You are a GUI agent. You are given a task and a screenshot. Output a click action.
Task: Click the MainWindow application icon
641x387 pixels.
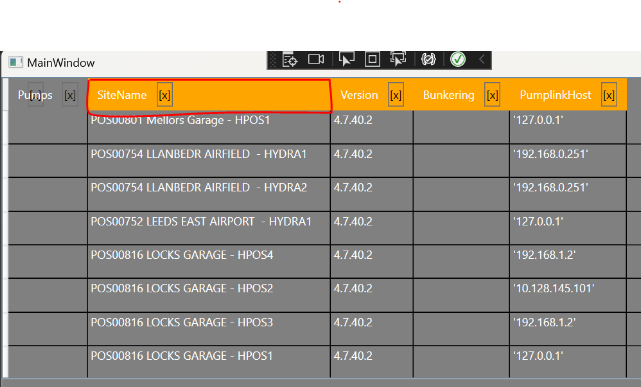(16, 62)
